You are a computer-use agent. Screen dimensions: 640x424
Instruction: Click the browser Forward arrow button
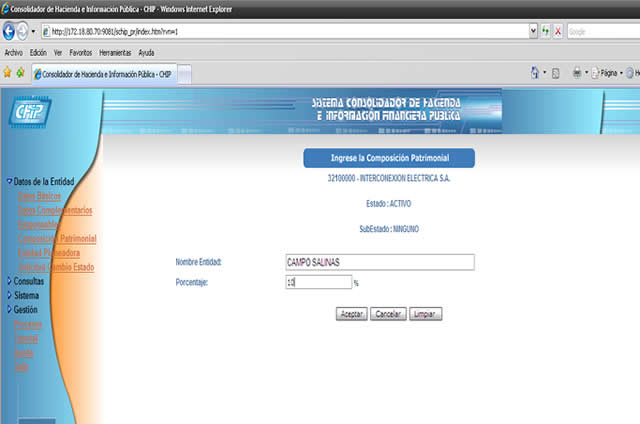point(22,31)
